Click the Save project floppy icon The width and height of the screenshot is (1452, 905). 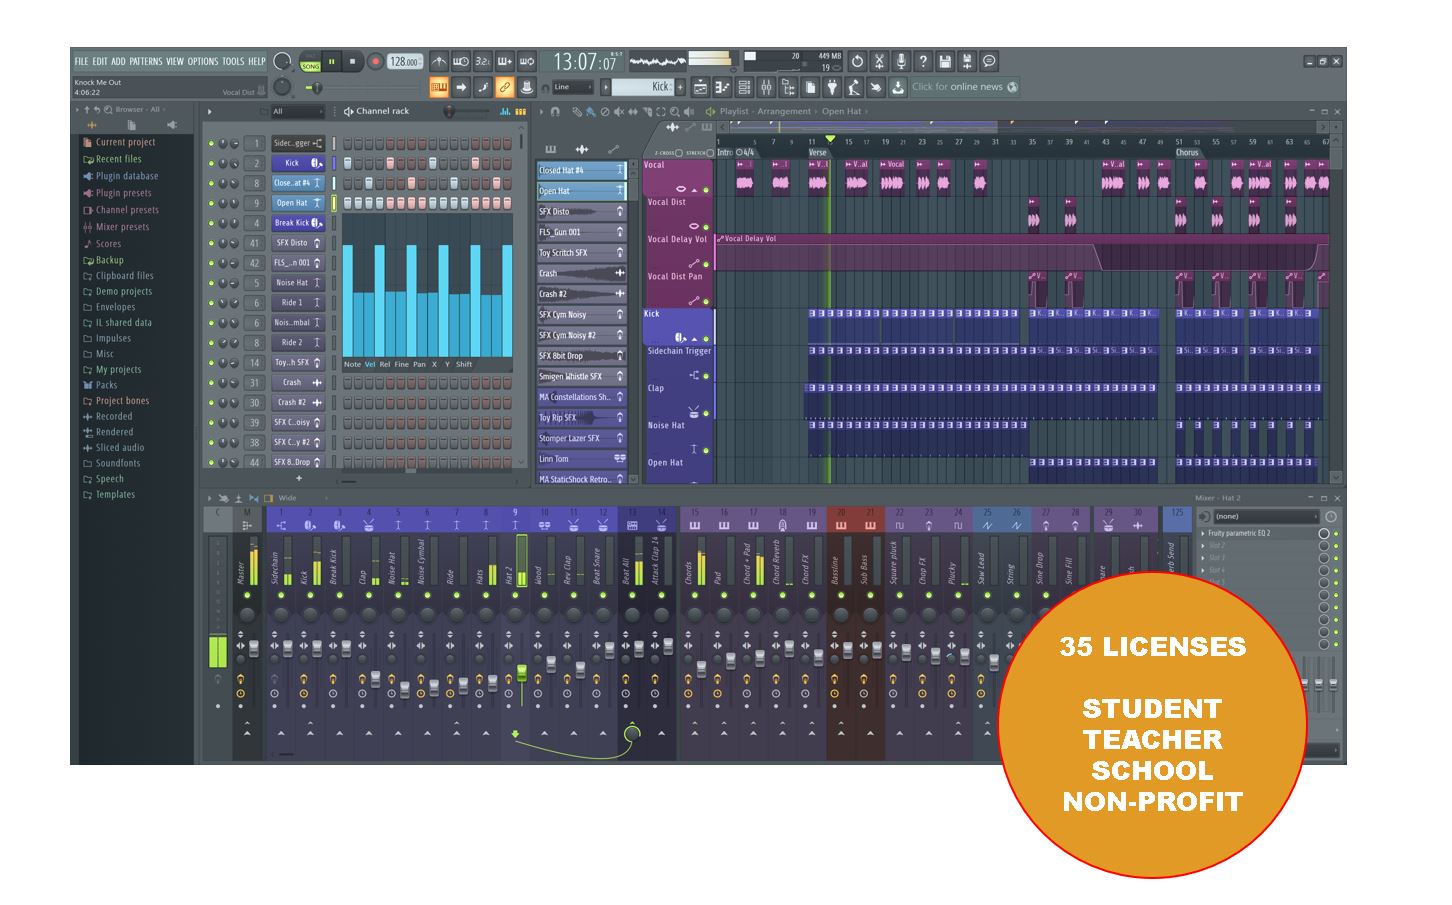point(945,62)
